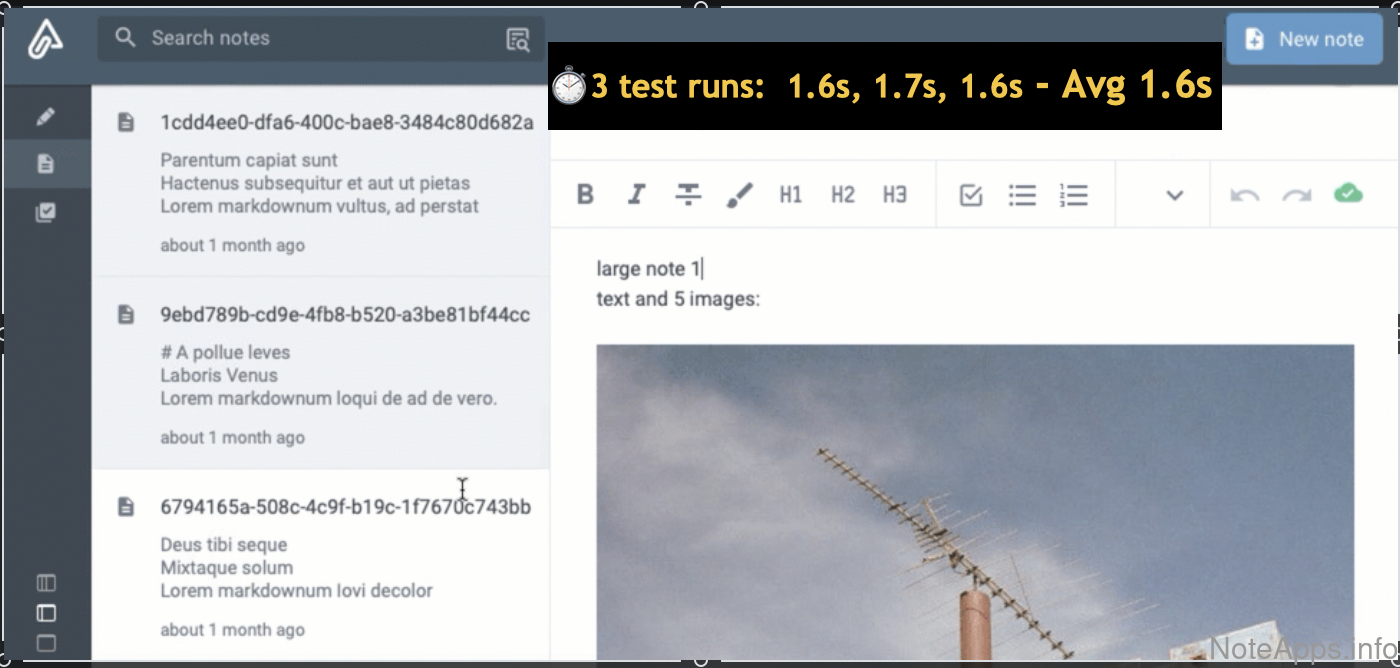Insert a checkbox checklist item

coord(971,195)
